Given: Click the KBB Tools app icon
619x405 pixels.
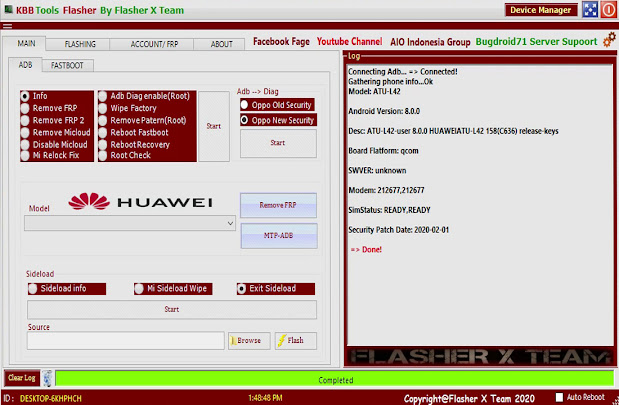Looking at the screenshot, I should pyautogui.click(x=8, y=9).
